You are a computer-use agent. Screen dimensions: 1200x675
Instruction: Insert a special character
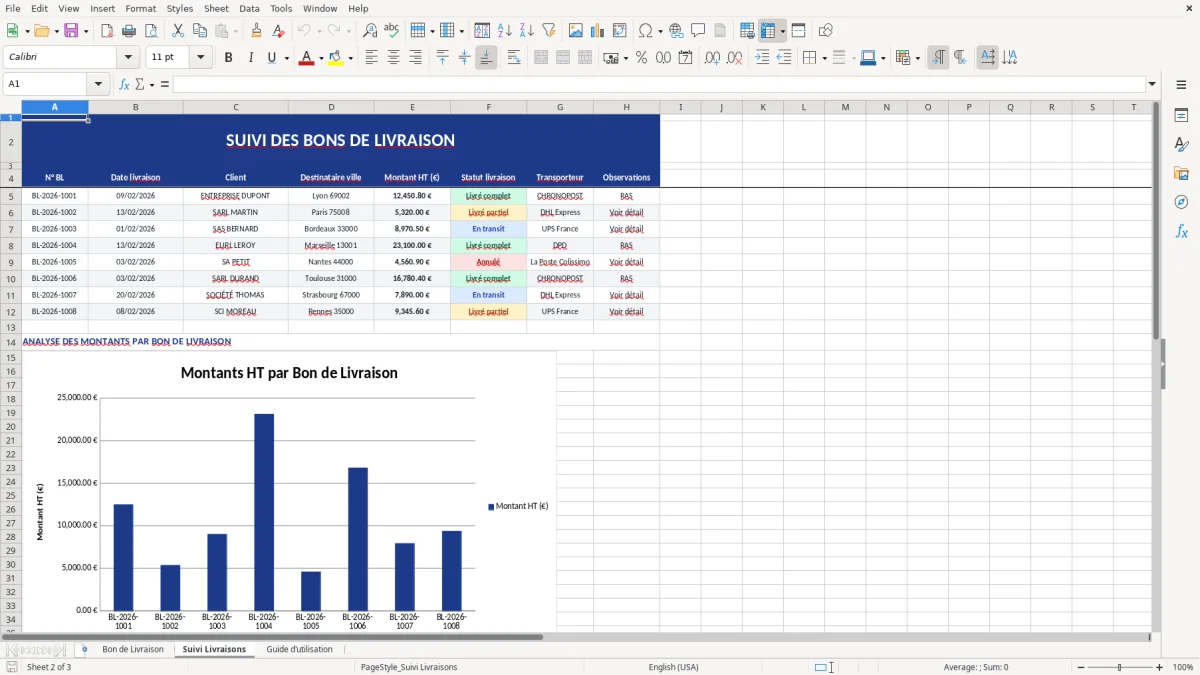[646, 30]
